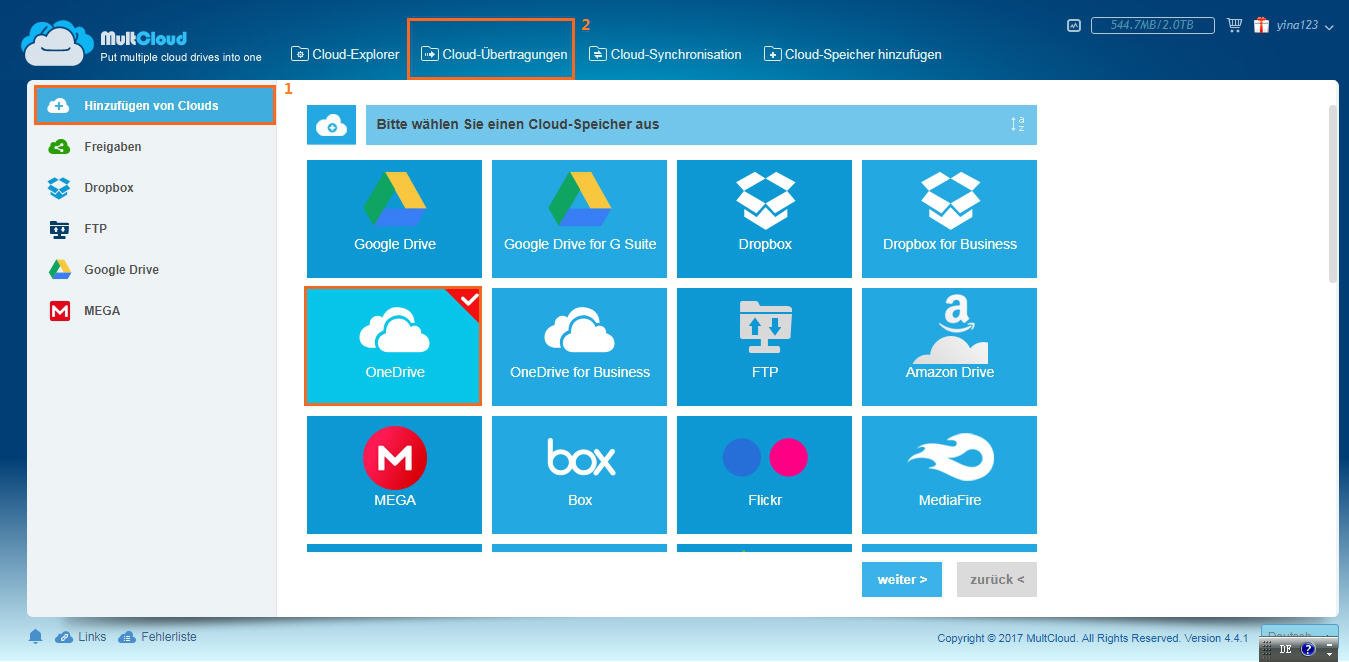The width and height of the screenshot is (1349, 662).
Task: Click the add cloud icon button
Action: pos(331,125)
